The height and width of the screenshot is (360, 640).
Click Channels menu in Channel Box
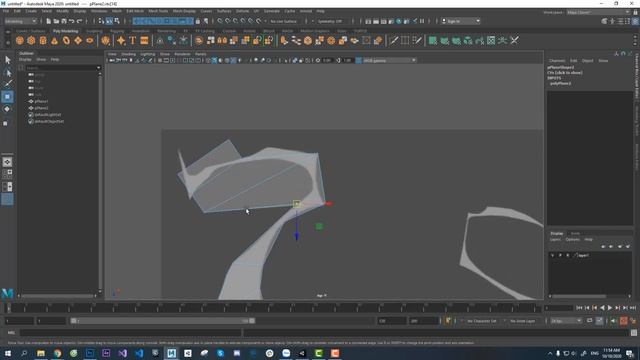(557, 60)
